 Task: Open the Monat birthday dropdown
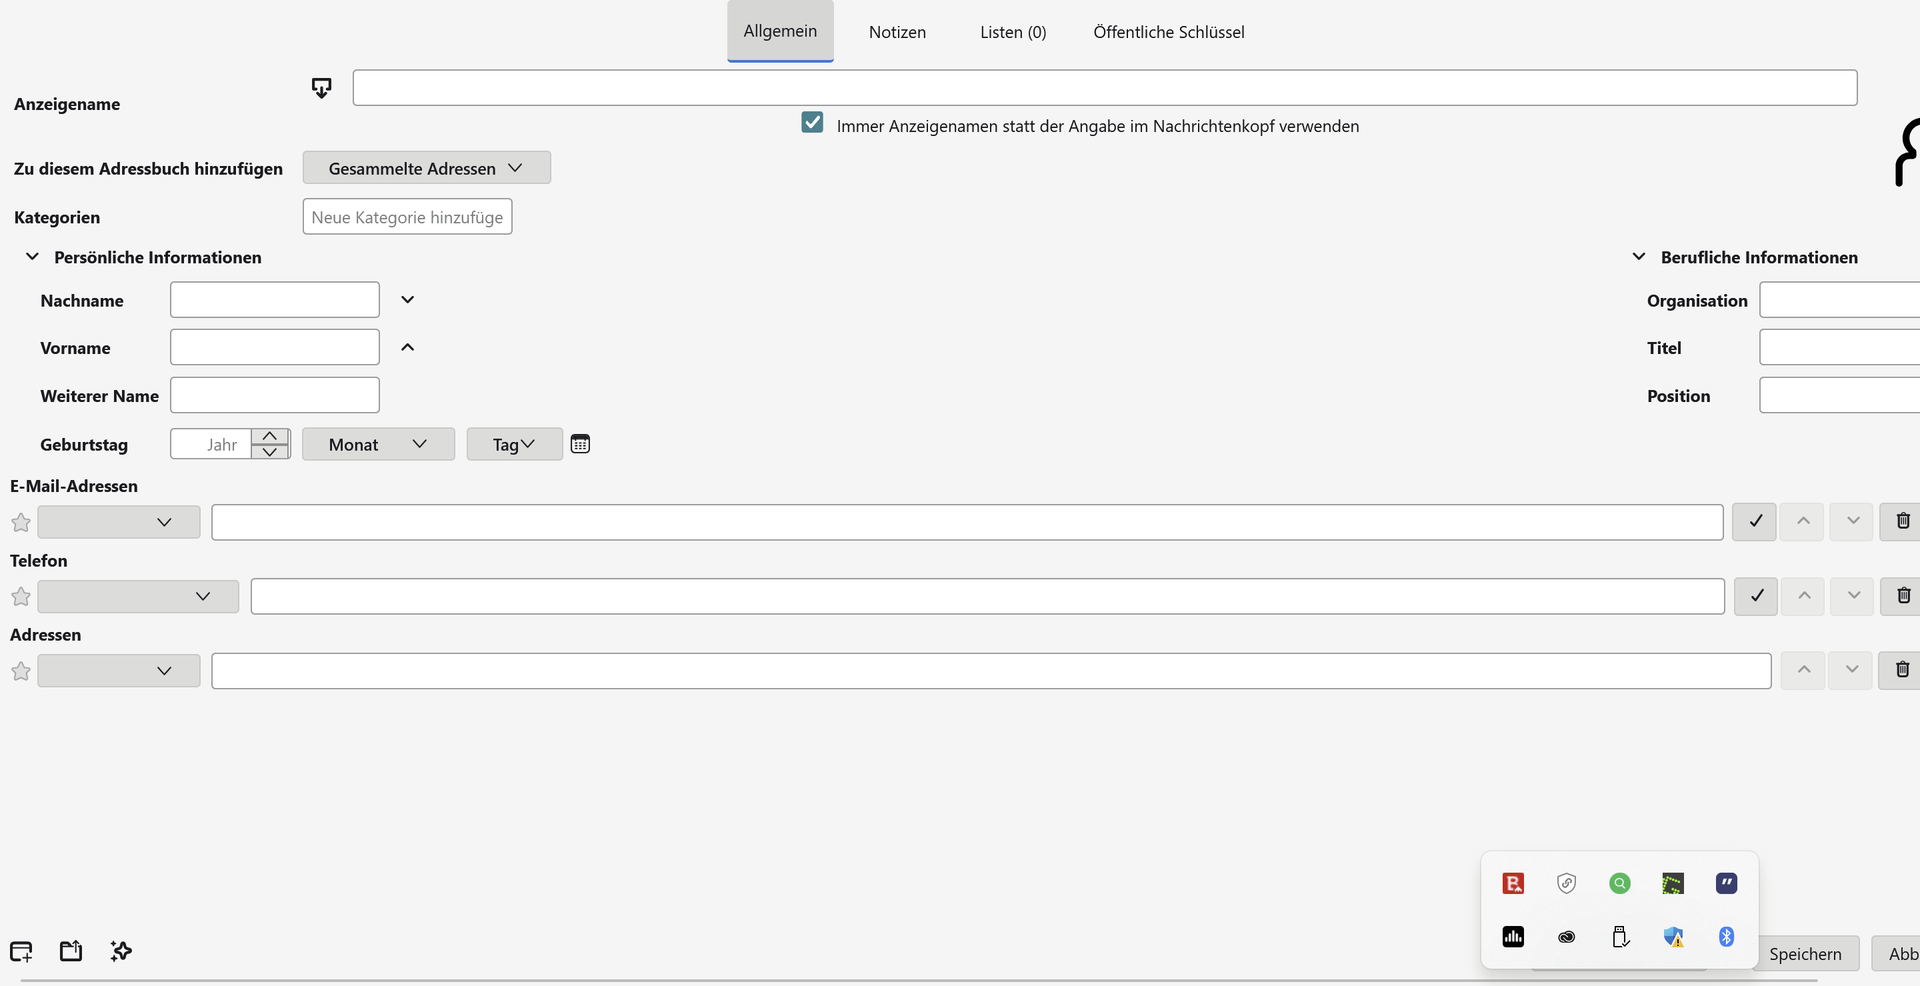click(x=378, y=444)
